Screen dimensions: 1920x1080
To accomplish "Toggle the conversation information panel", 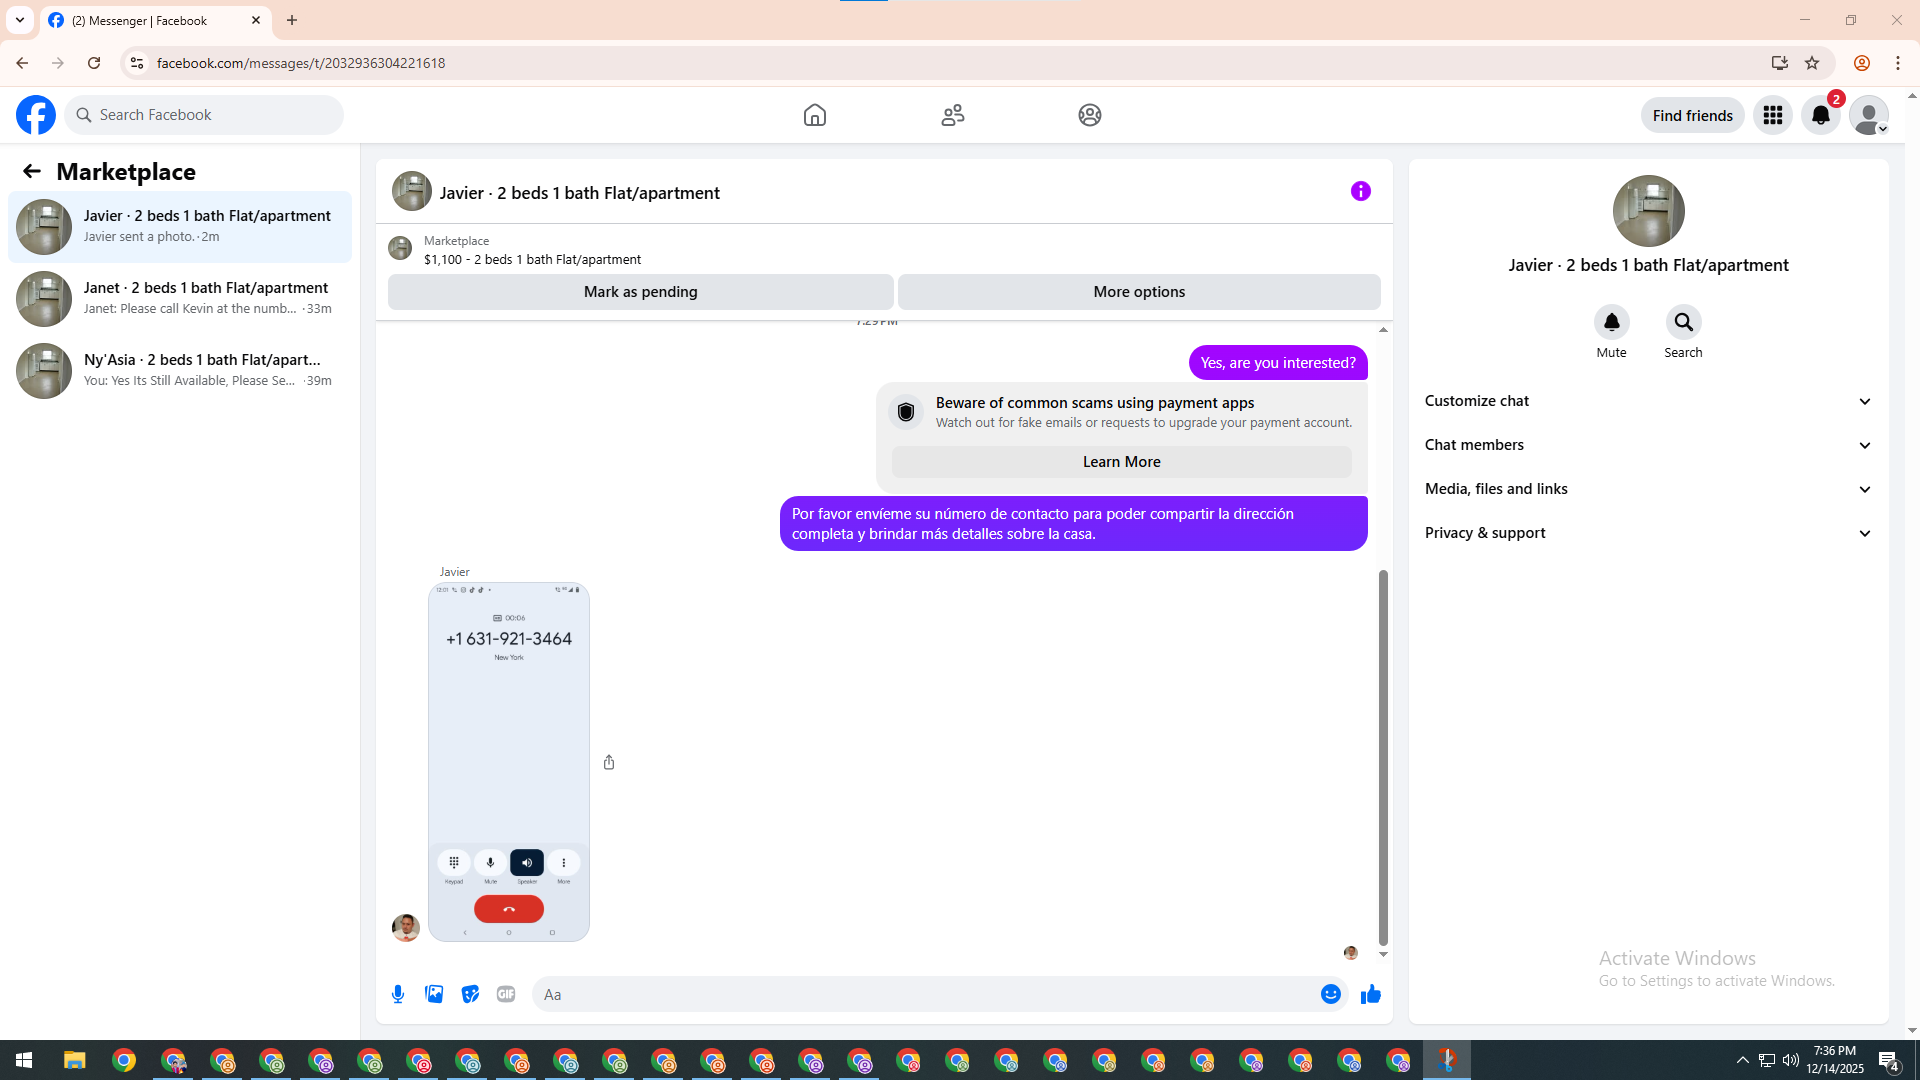I will (1360, 191).
